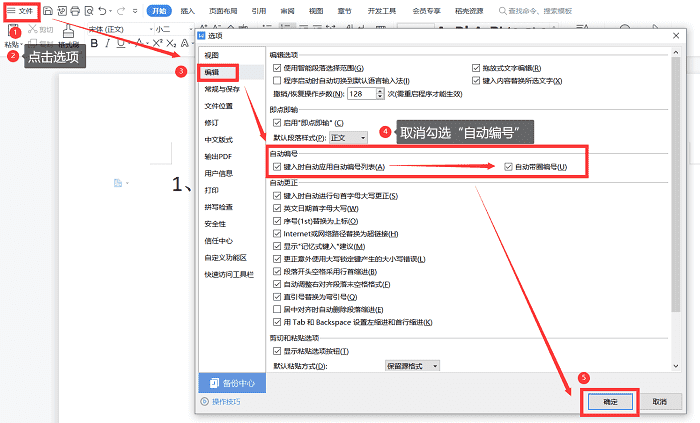Click the options dialog scrollbar up arrow
This screenshot has width=700, height=423.
(676, 53)
